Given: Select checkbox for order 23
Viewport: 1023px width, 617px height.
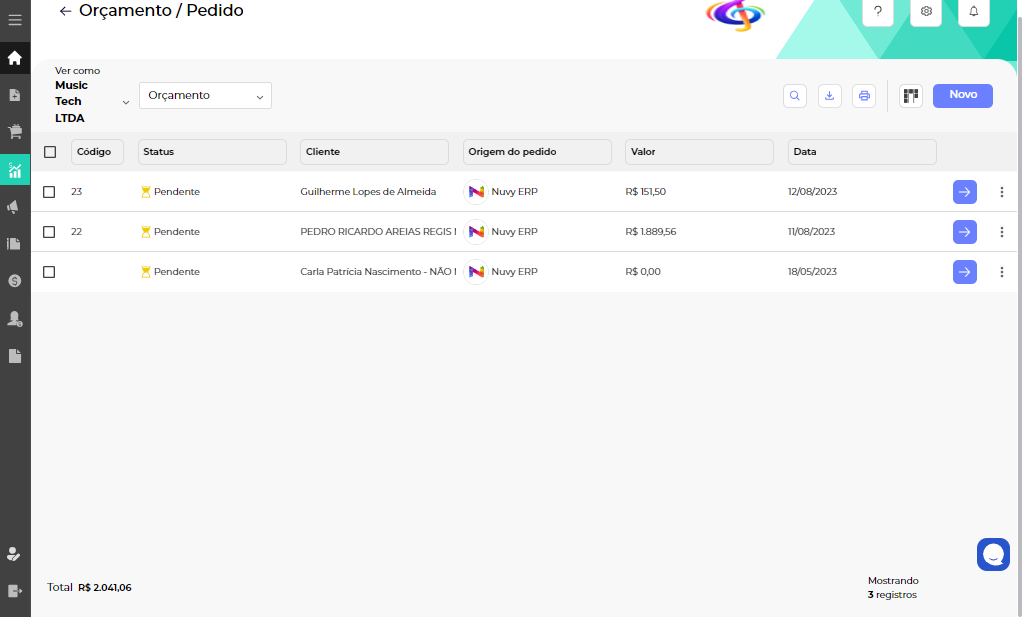Looking at the screenshot, I should (49, 192).
